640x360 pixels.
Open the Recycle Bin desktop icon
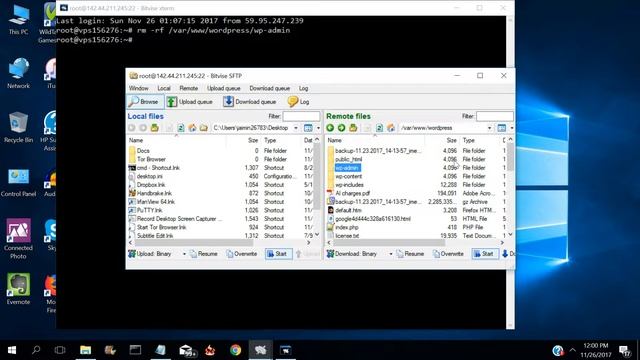[18, 128]
